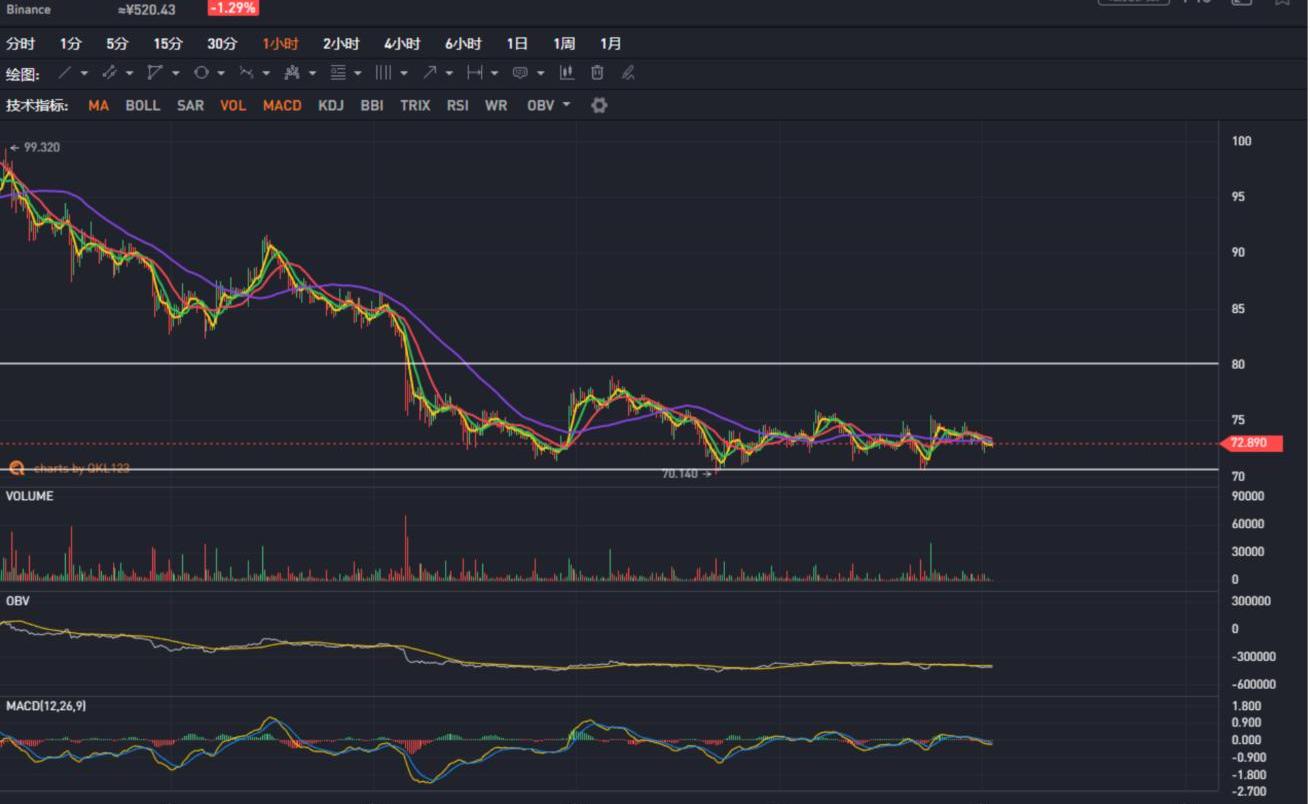1310x804 pixels.
Task: Switch to the 1日 timeframe
Action: click(x=517, y=44)
